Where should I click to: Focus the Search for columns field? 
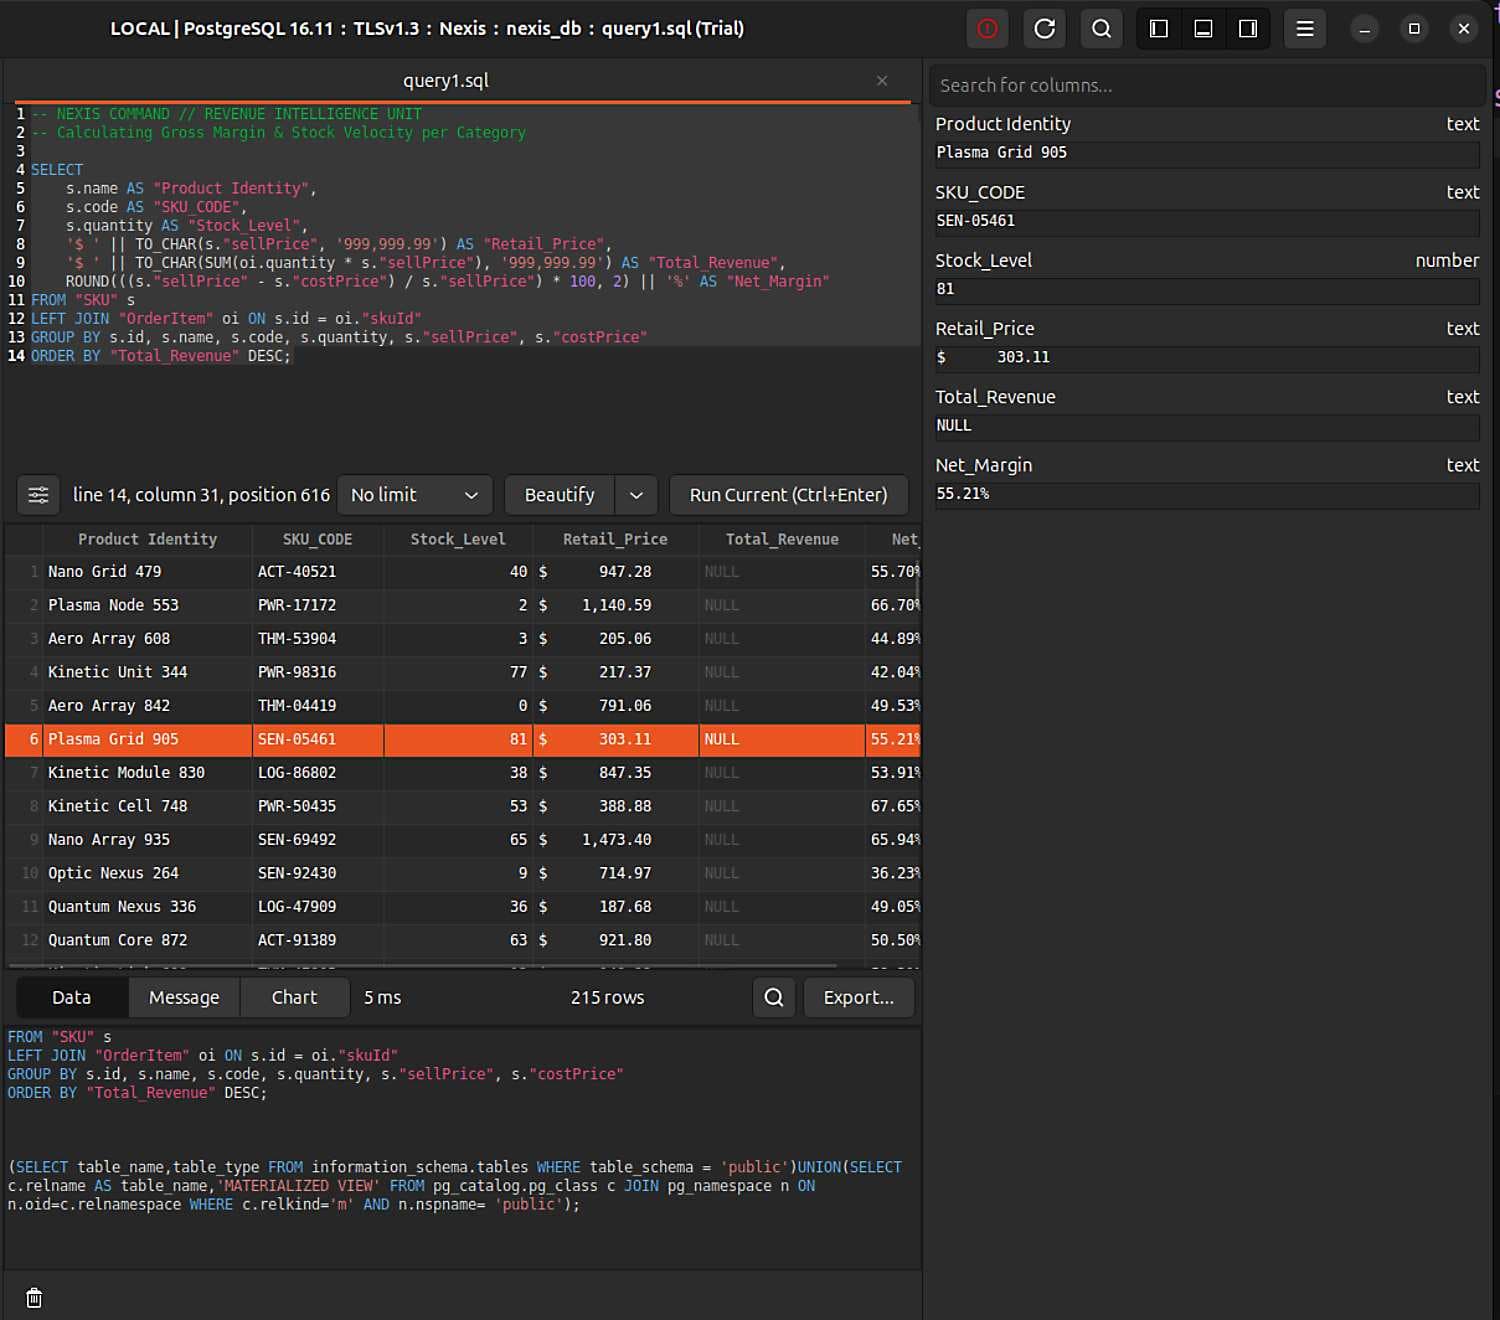coord(1205,86)
